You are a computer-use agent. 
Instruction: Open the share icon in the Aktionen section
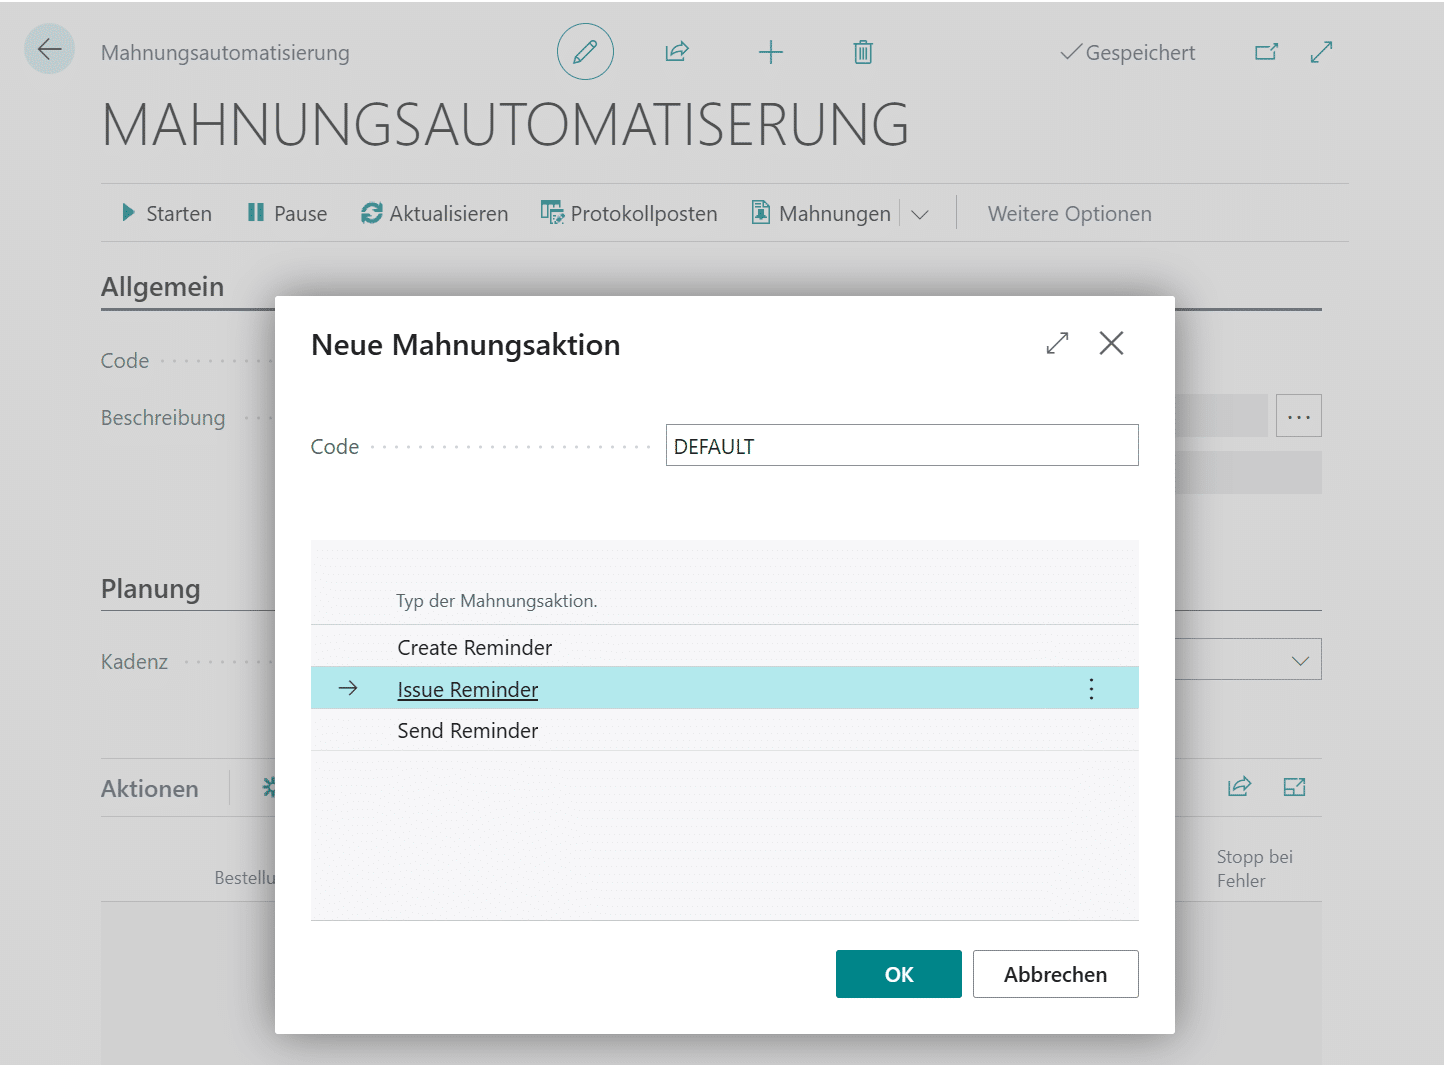pyautogui.click(x=1239, y=787)
